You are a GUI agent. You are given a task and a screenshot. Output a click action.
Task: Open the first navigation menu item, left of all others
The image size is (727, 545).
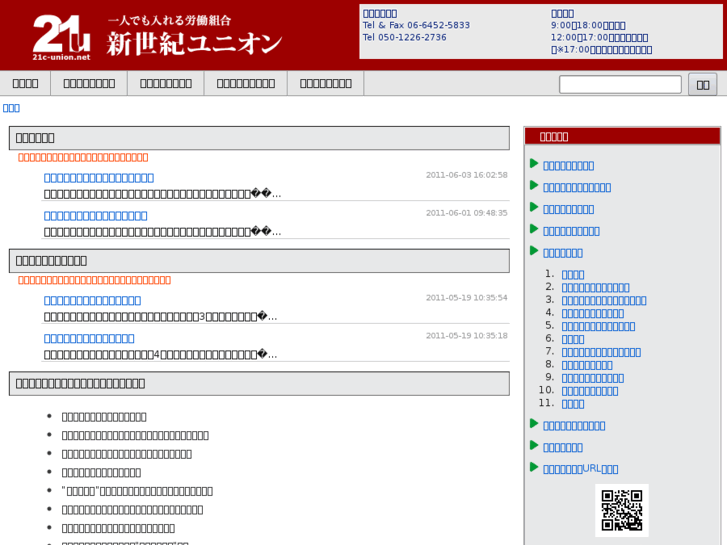pyautogui.click(x=25, y=83)
